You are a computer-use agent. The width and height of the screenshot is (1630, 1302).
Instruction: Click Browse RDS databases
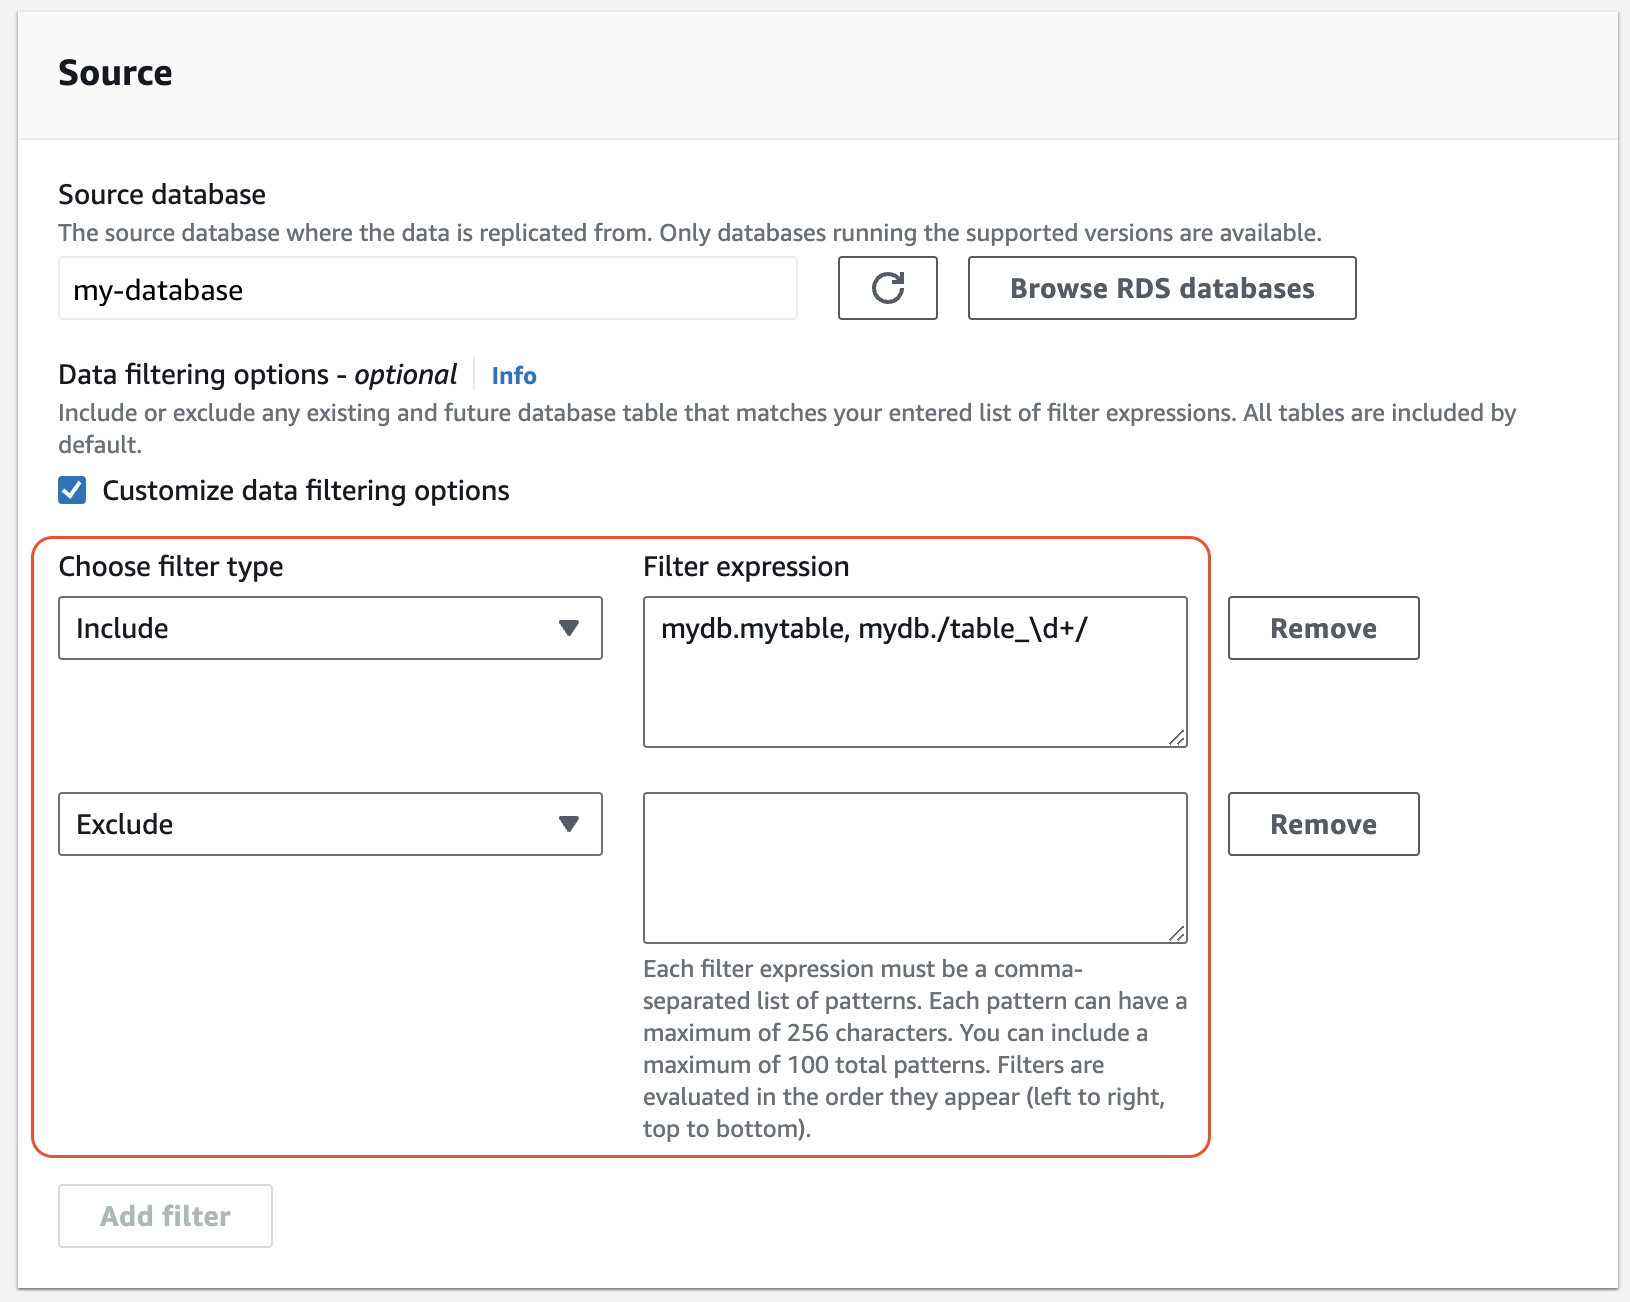(1161, 289)
